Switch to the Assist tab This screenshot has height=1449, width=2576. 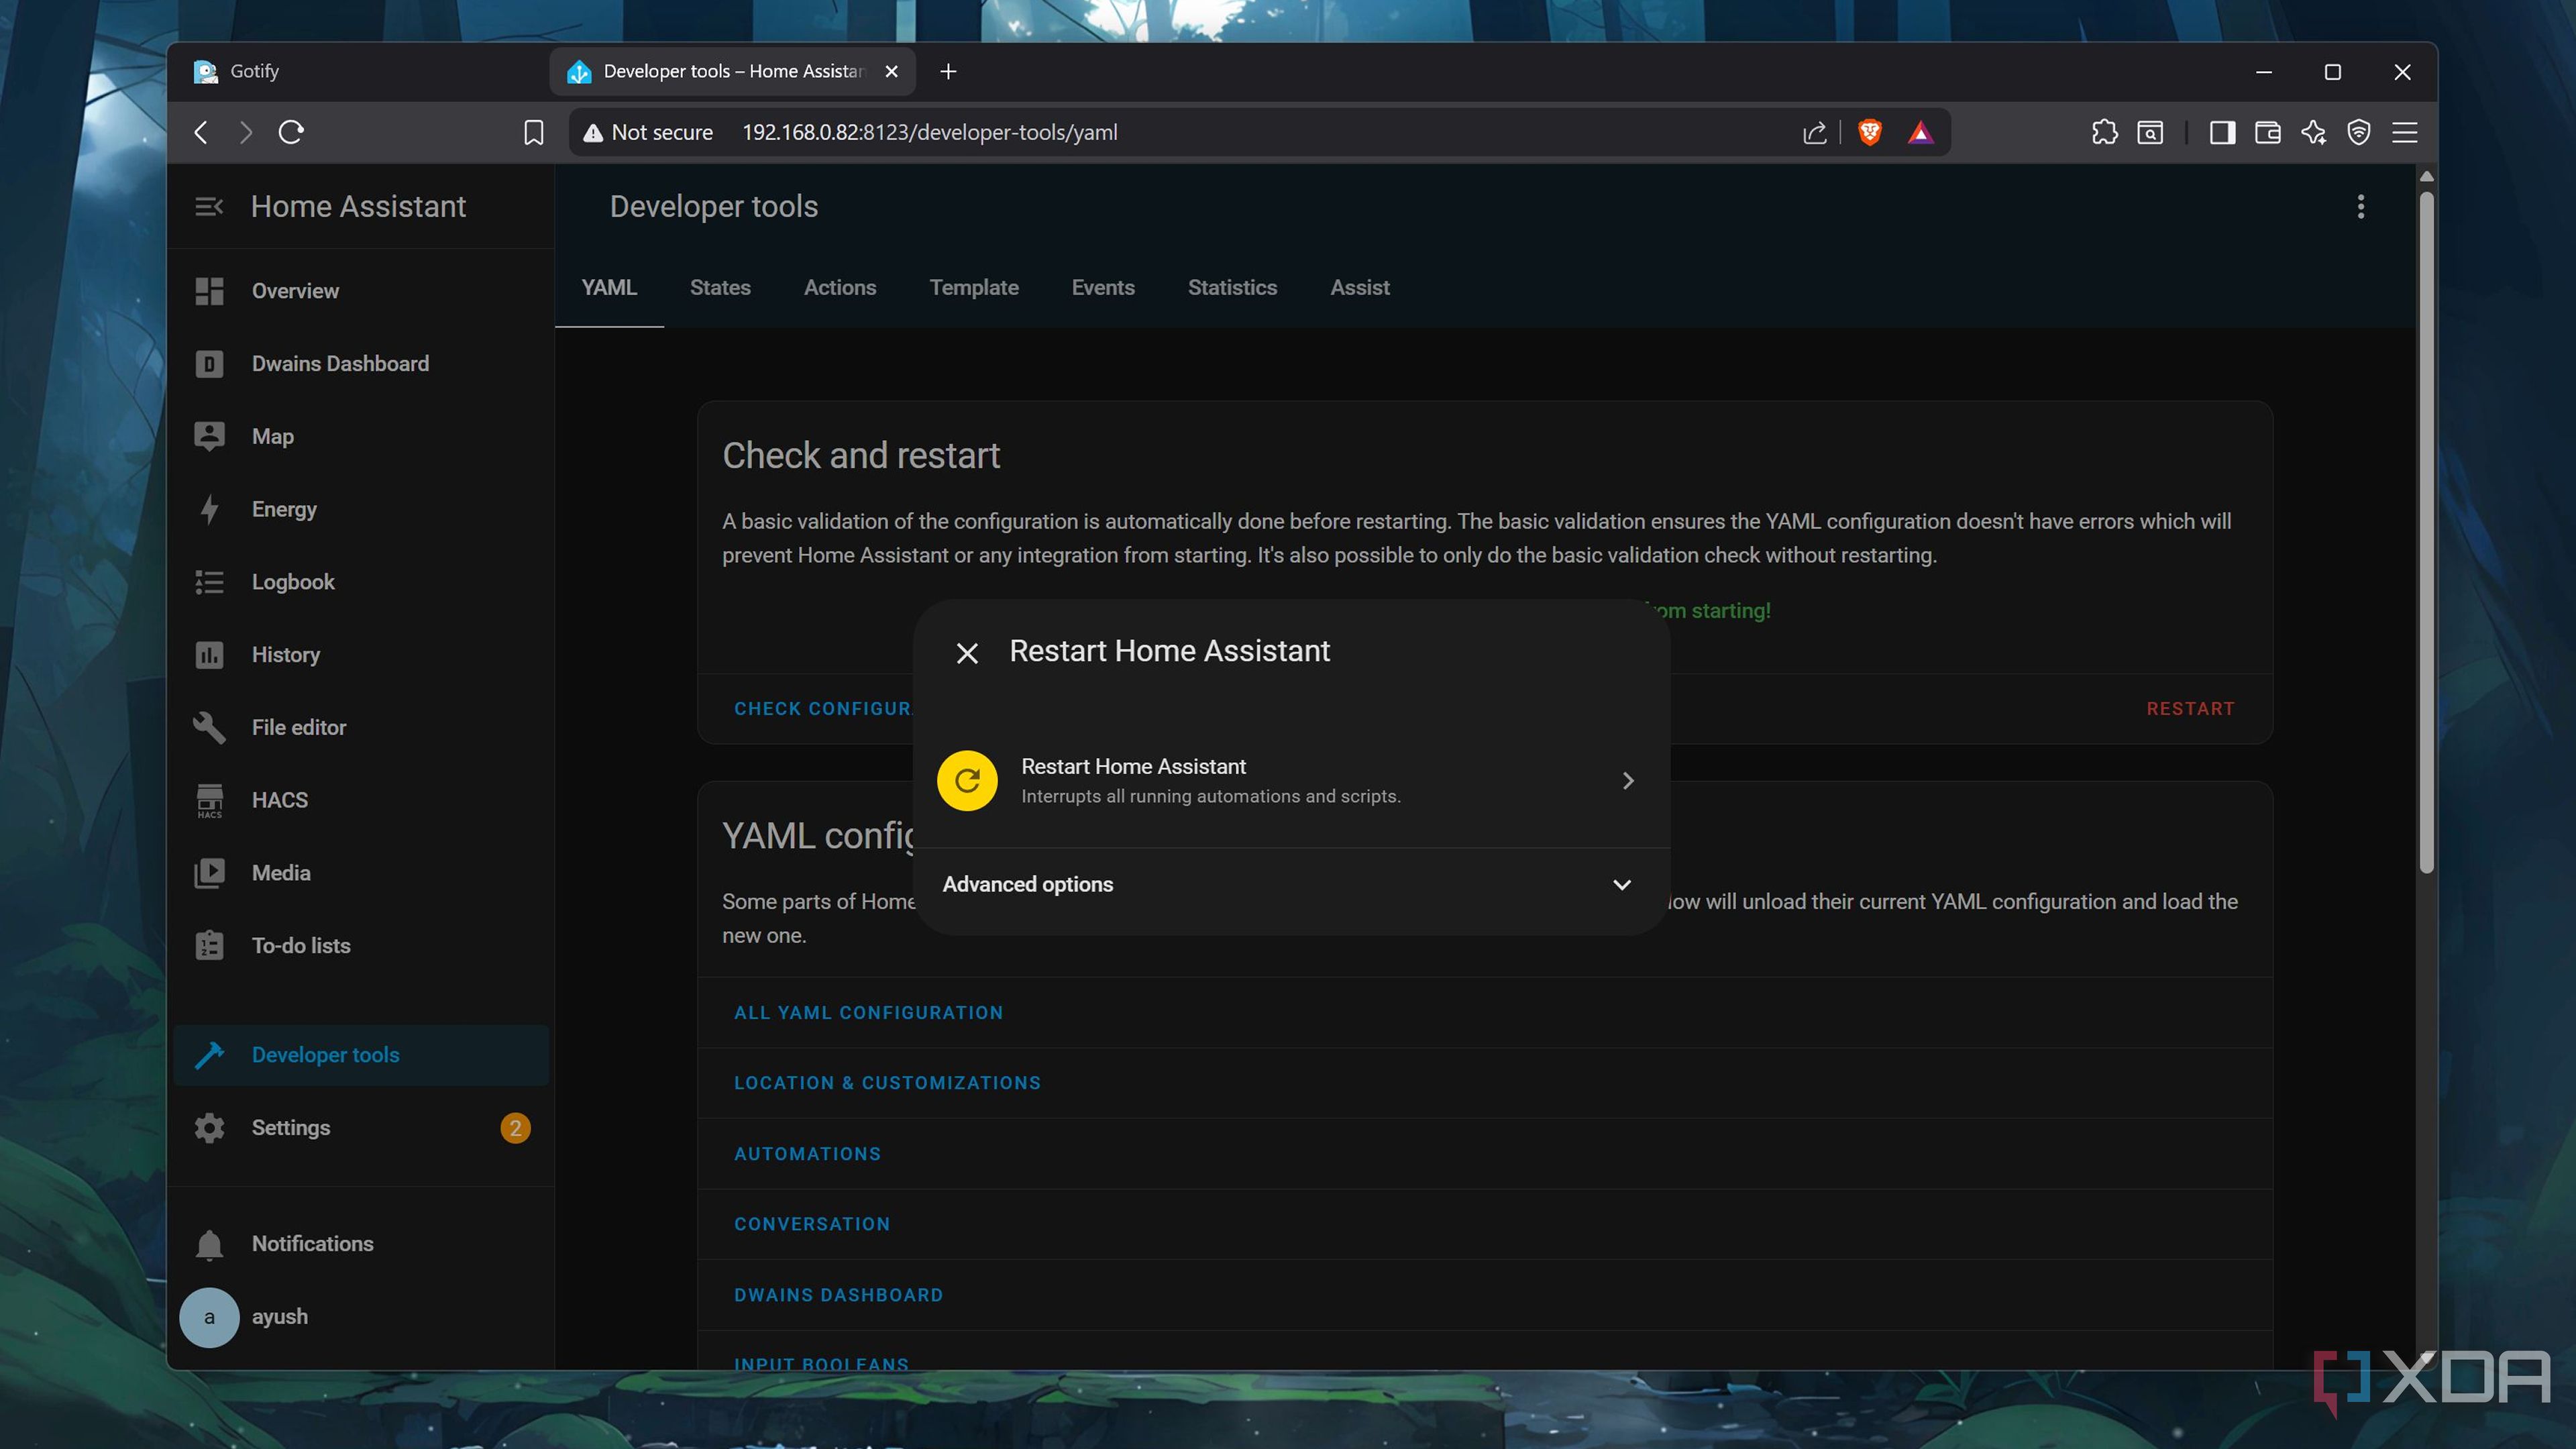coord(1360,288)
